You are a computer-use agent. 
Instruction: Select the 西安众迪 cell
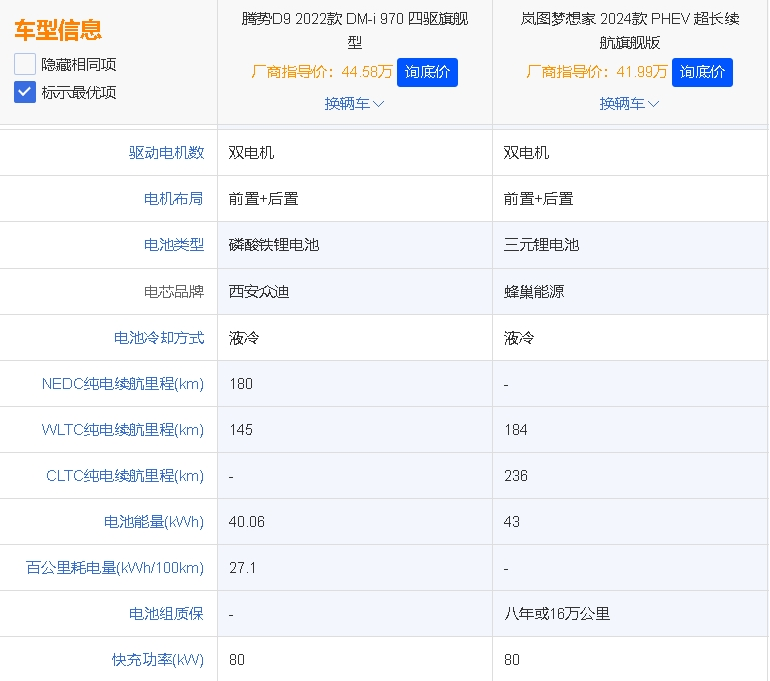[x=355, y=292]
